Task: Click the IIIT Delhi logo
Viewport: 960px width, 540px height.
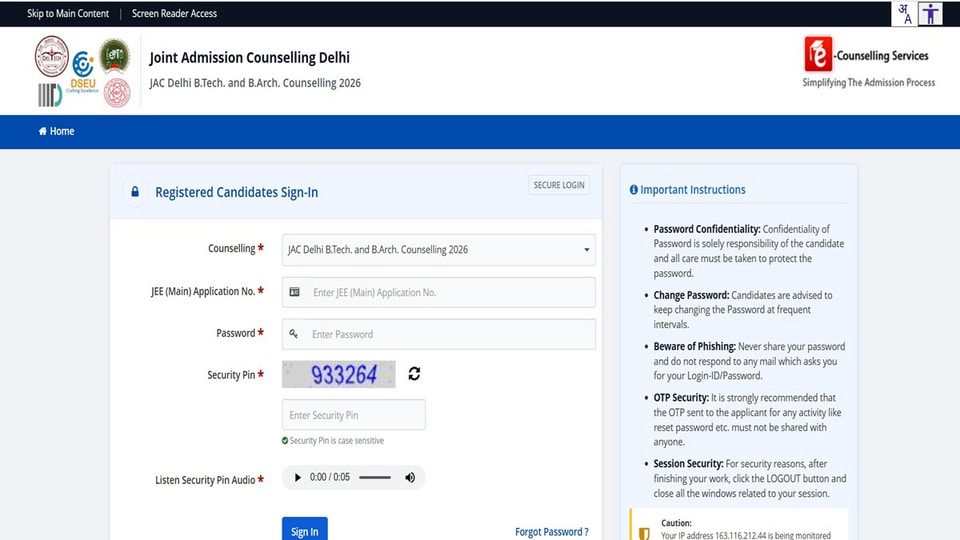Action: pos(50,95)
